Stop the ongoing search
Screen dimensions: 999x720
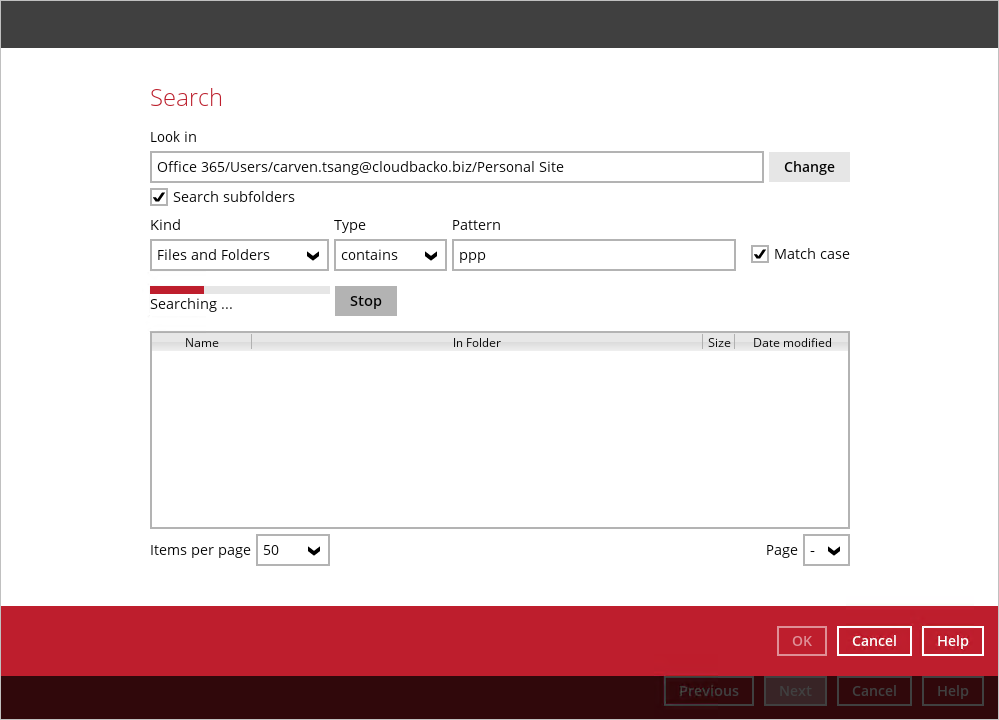(365, 301)
